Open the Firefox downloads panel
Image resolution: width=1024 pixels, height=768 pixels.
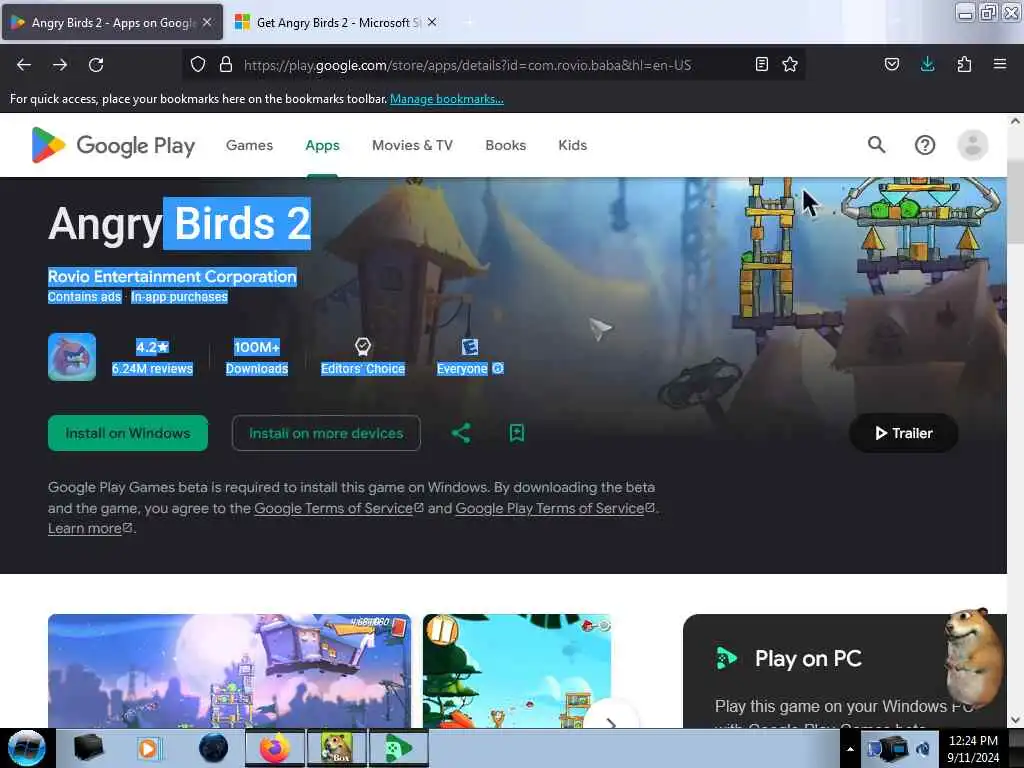coord(927,64)
